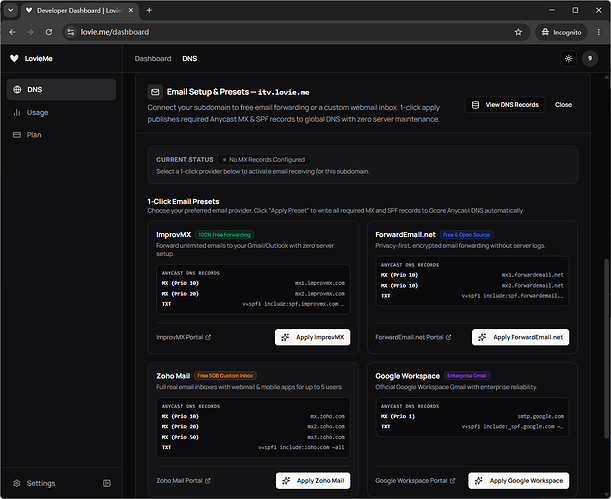Screen dimensions: 611x499
Task: Click View DNS Records button
Action: coord(505,105)
